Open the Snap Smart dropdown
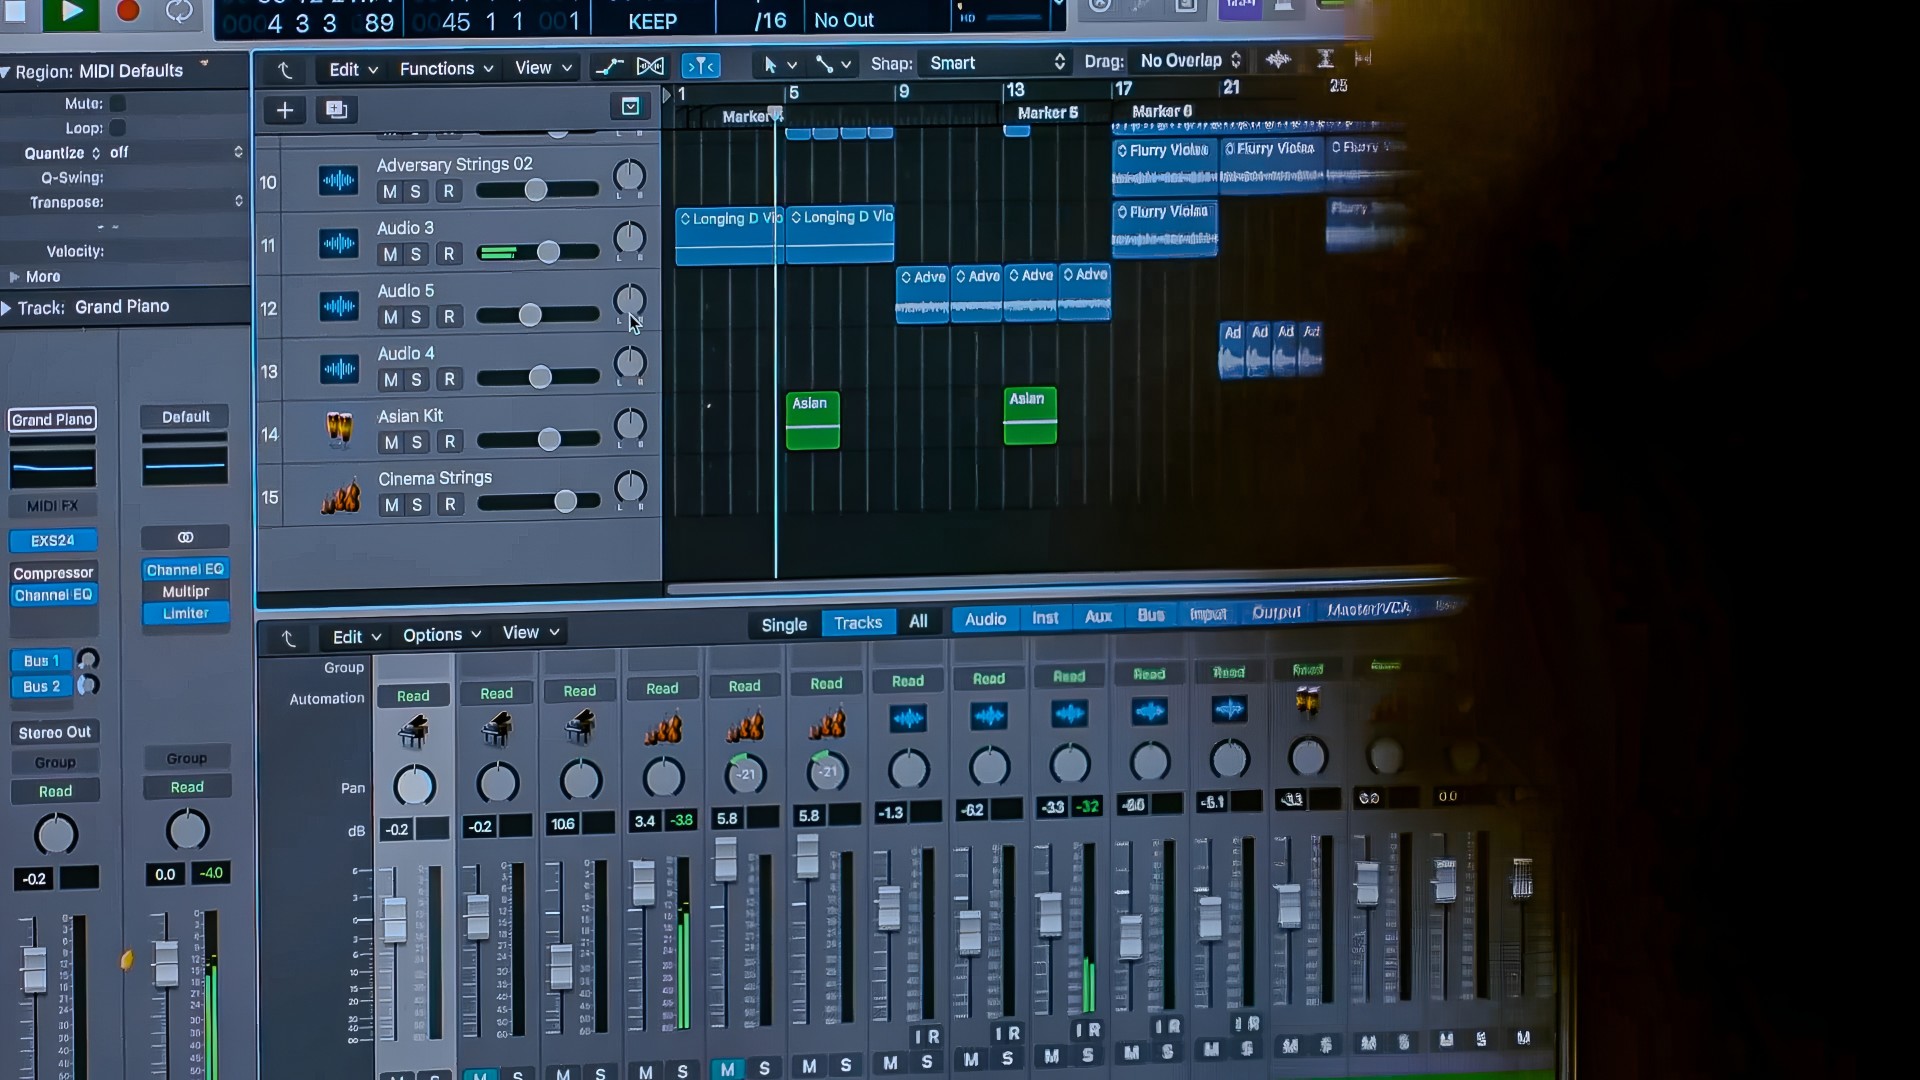 996,63
